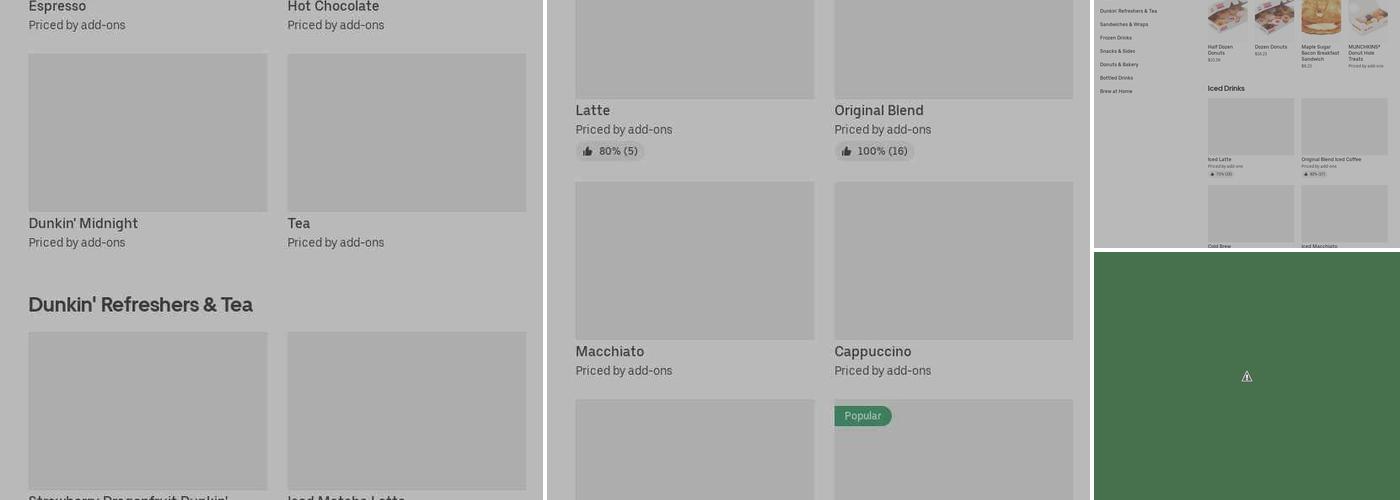Go to the Donuts & Bakery sidebar category
This screenshot has height=500, width=1400.
1119,64
